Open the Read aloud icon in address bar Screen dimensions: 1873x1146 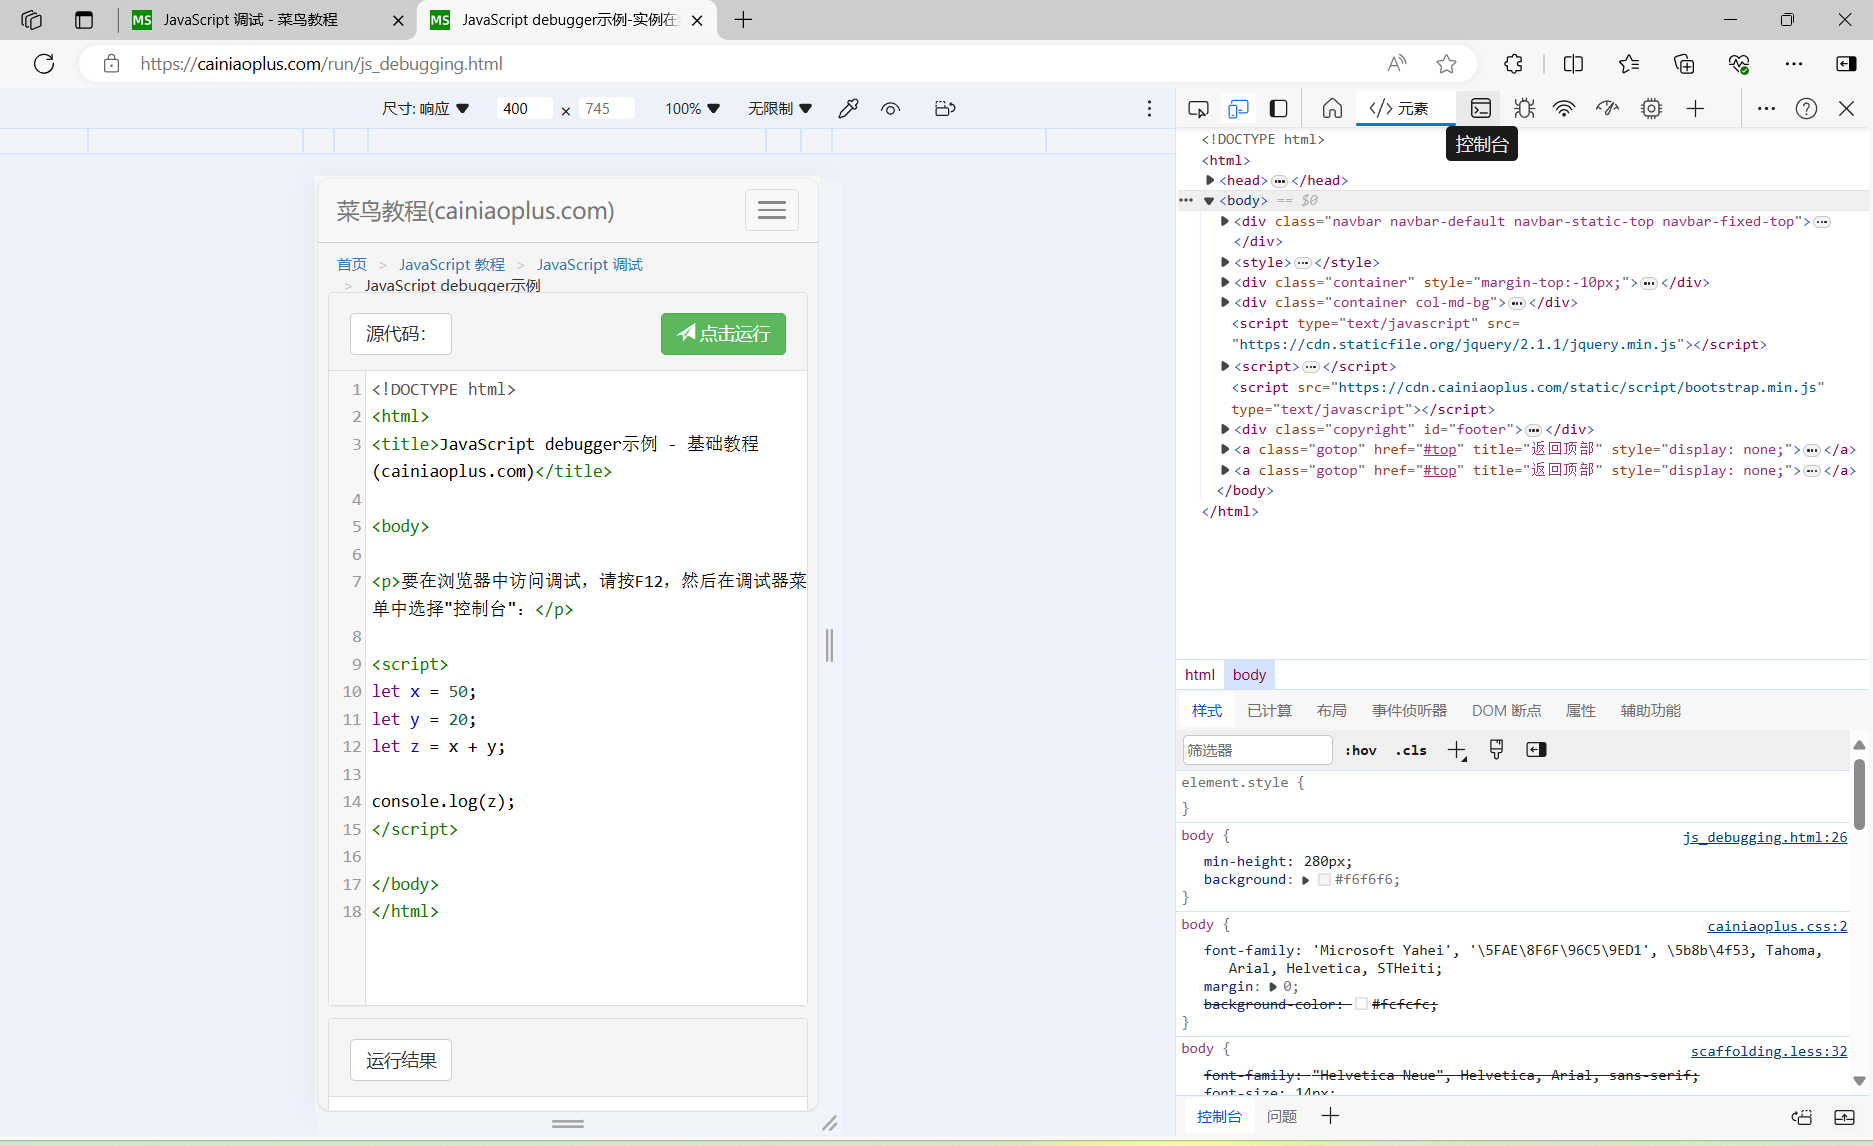coord(1397,64)
